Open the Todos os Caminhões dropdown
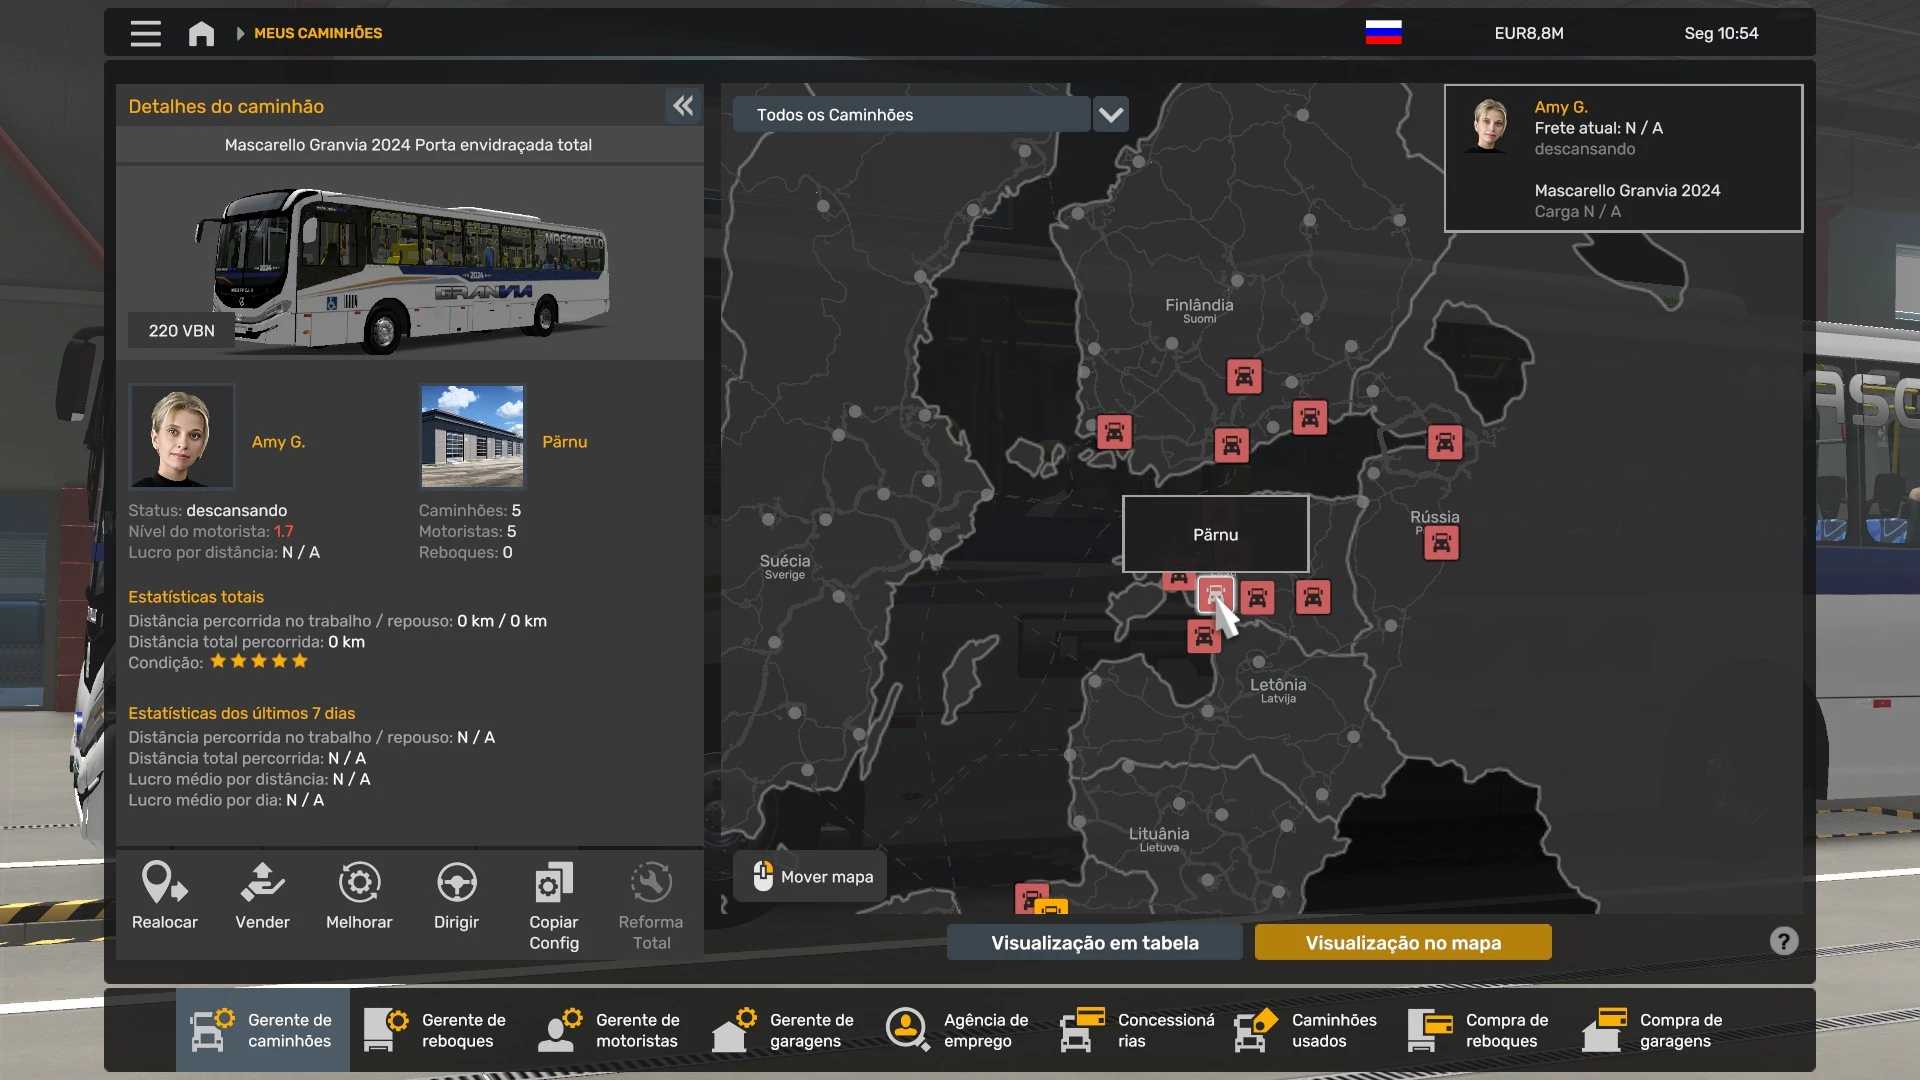The height and width of the screenshot is (1080, 1920). coord(910,114)
